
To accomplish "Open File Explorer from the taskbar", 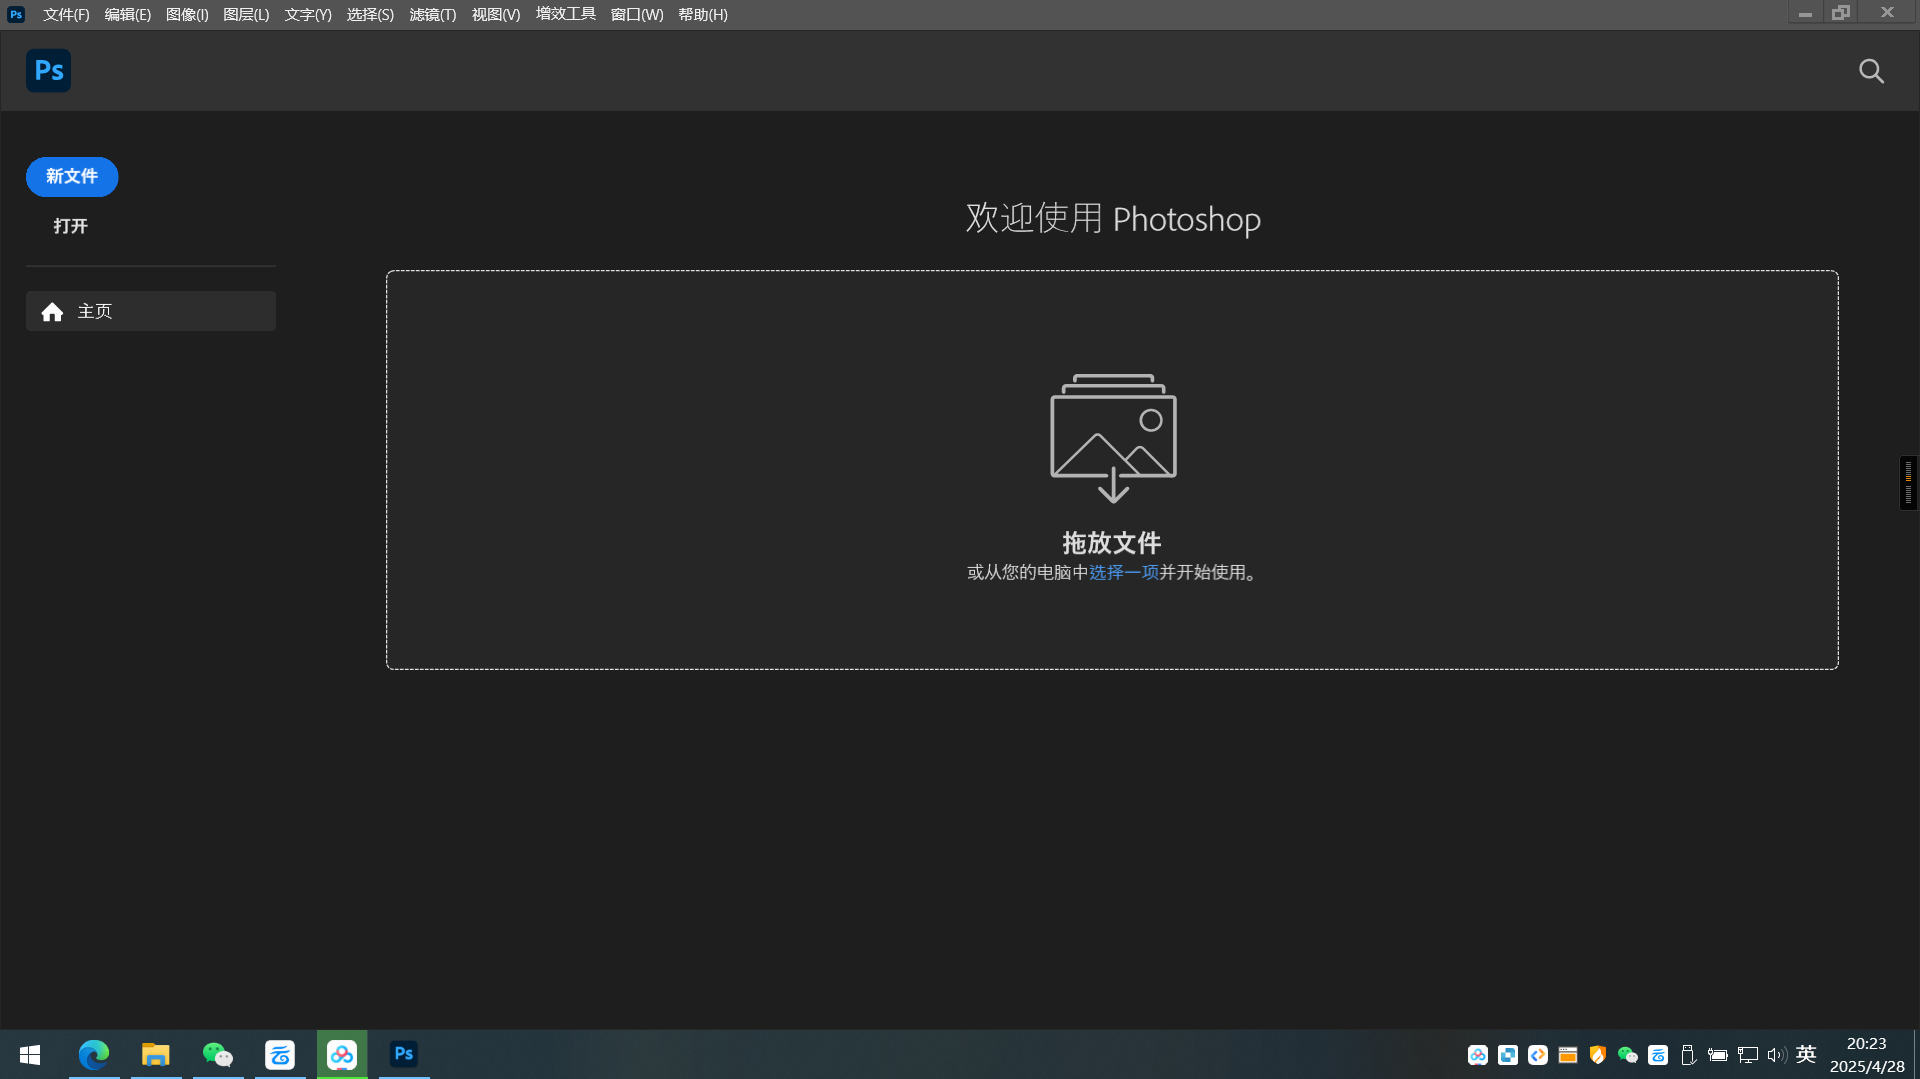I will click(x=155, y=1054).
